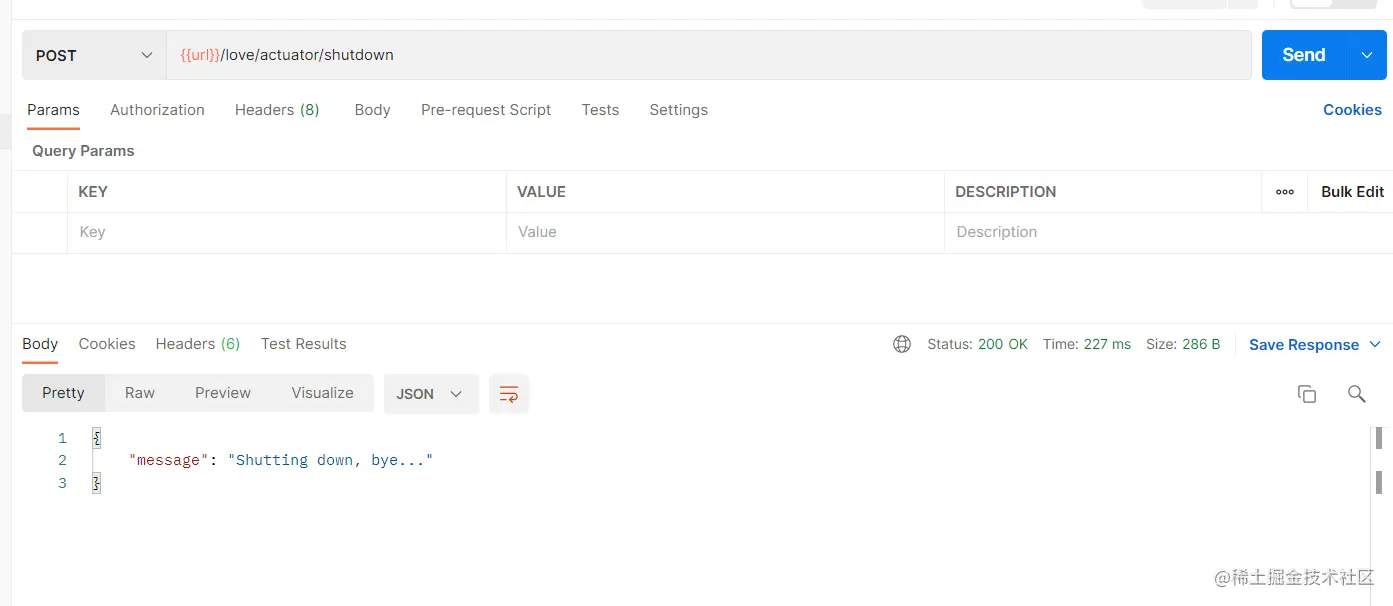Viewport: 1393px width, 606px height.
Task: Select the Raw view
Action: pos(140,393)
